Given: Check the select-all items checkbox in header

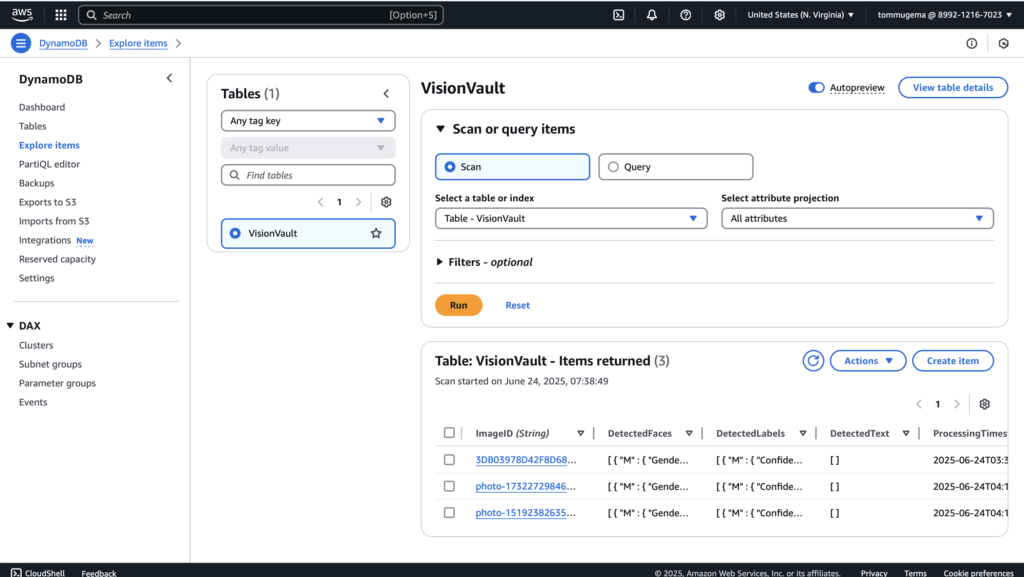Looking at the screenshot, I should click(449, 433).
